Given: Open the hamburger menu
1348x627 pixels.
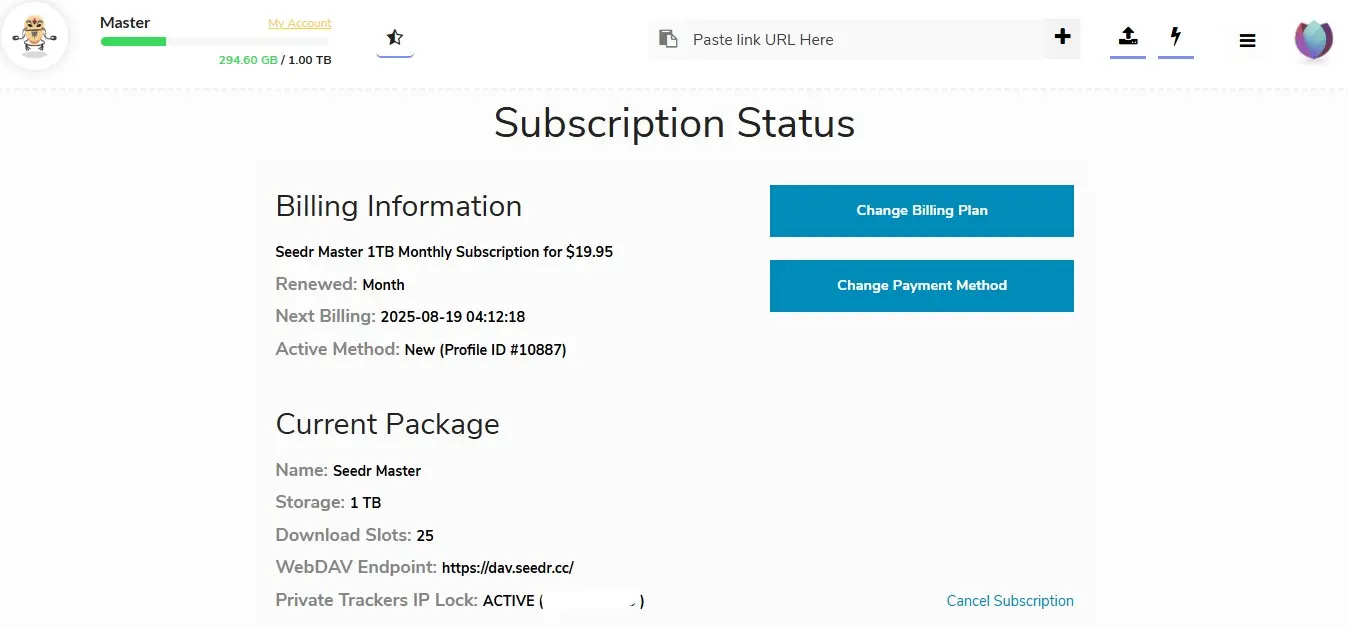Looking at the screenshot, I should [x=1247, y=41].
